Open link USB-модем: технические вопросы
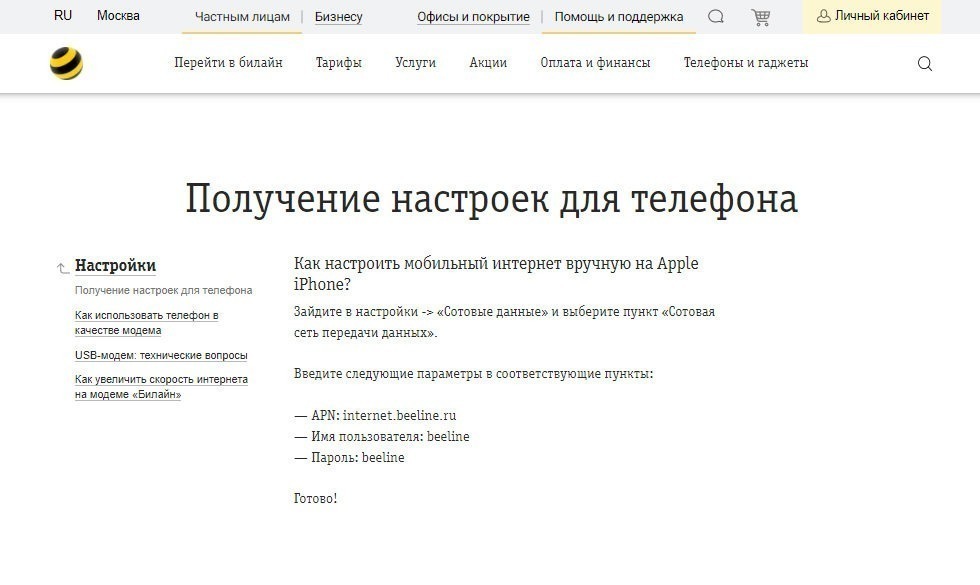Viewport: 980px width, 585px height. [160, 354]
